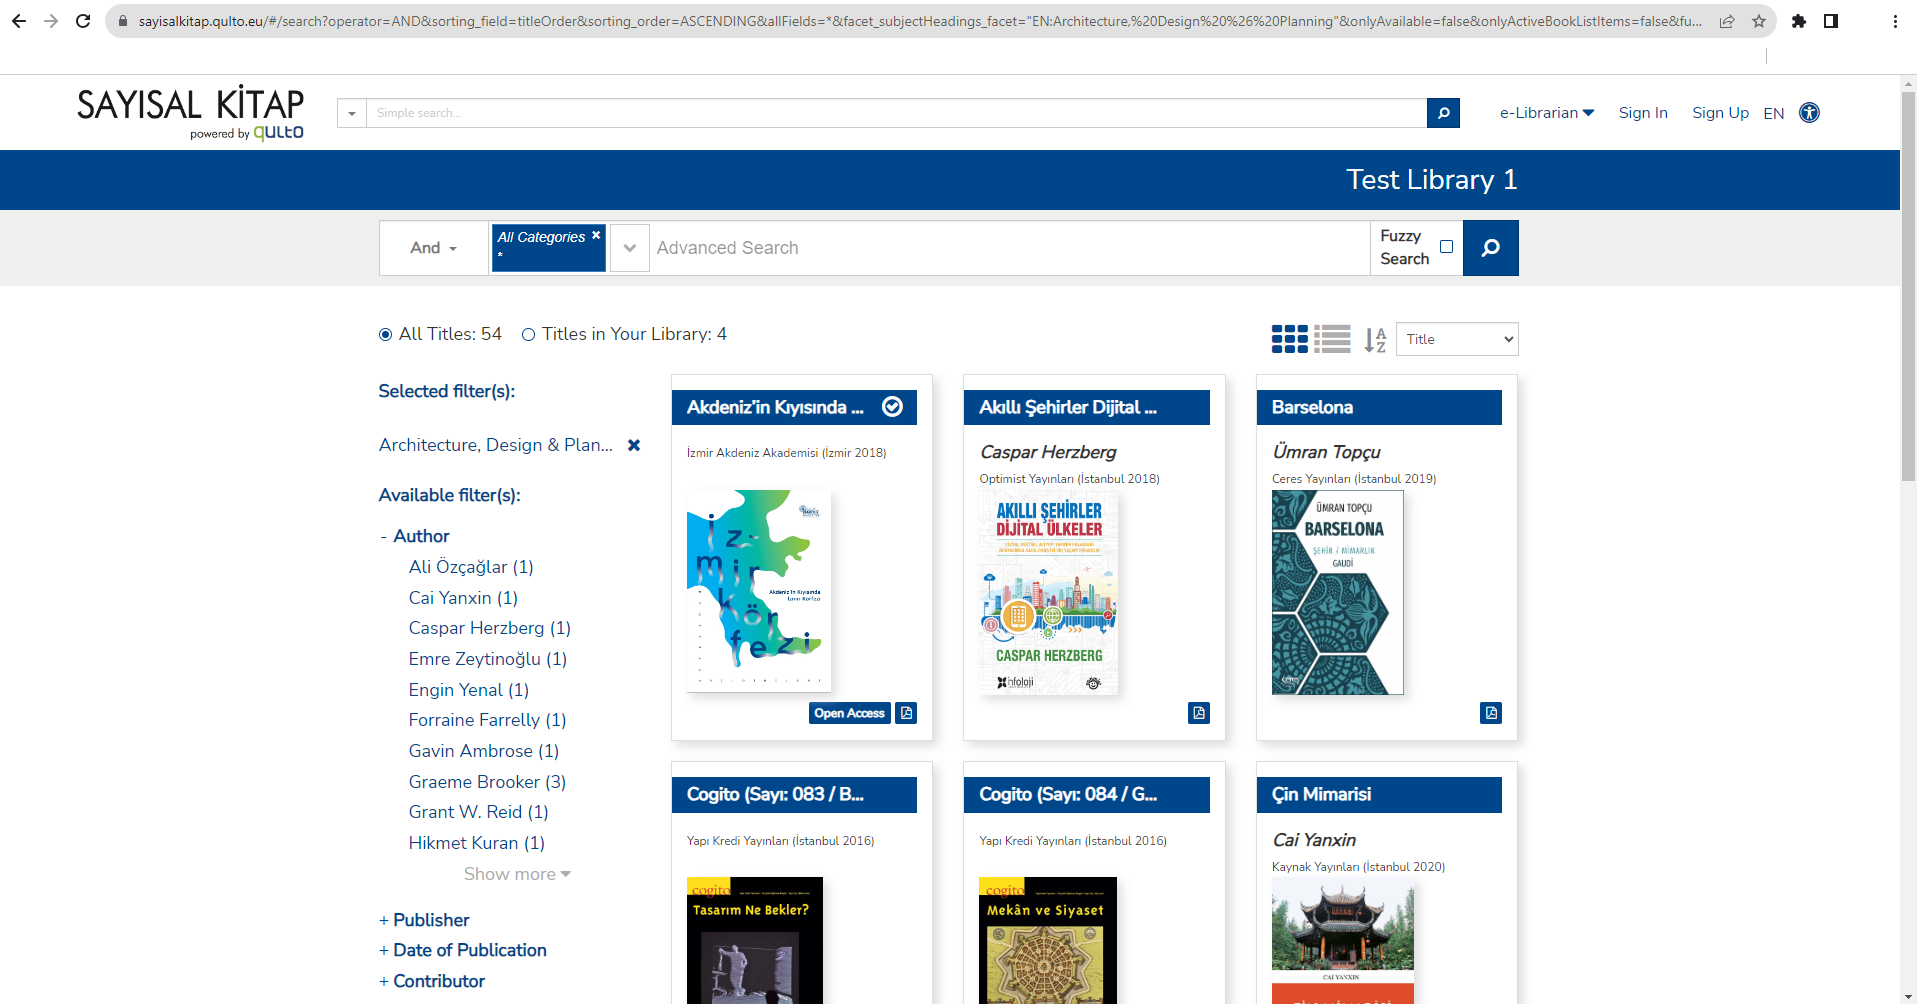Open PDF icon on Akıllı Şehirler card
Viewport: 1917px width, 1004px height.
click(x=1199, y=713)
